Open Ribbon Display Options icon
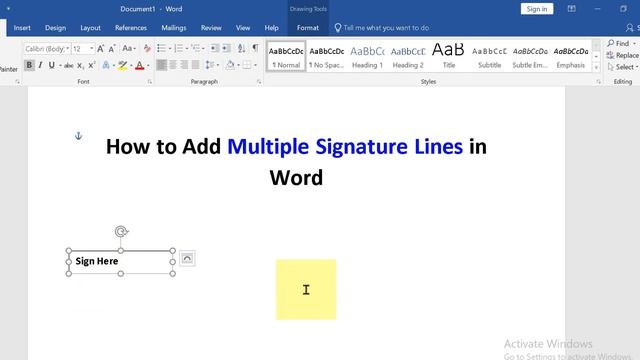The image size is (640, 360). 571,9
